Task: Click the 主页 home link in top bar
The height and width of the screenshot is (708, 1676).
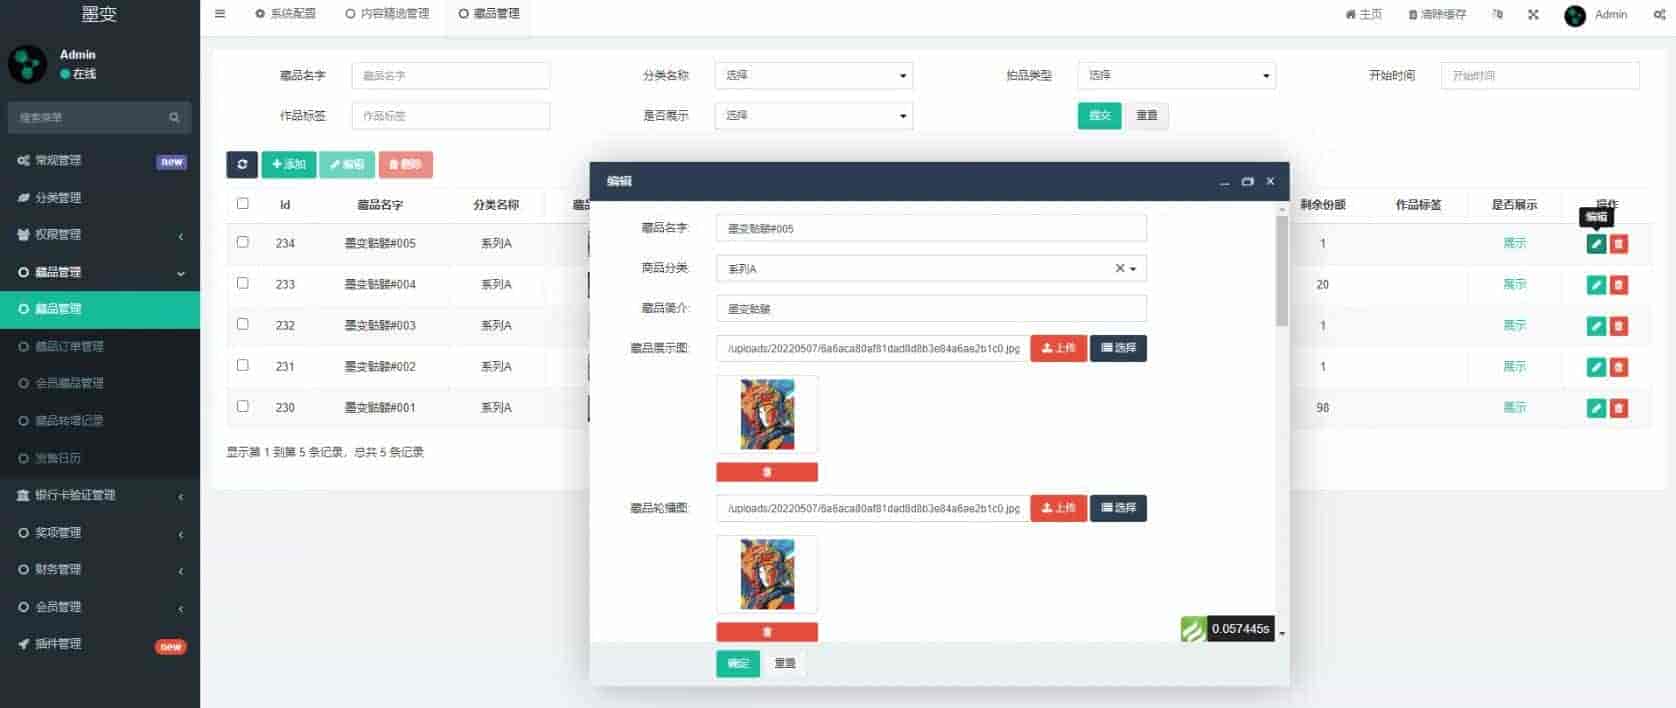Action: (x=1363, y=14)
